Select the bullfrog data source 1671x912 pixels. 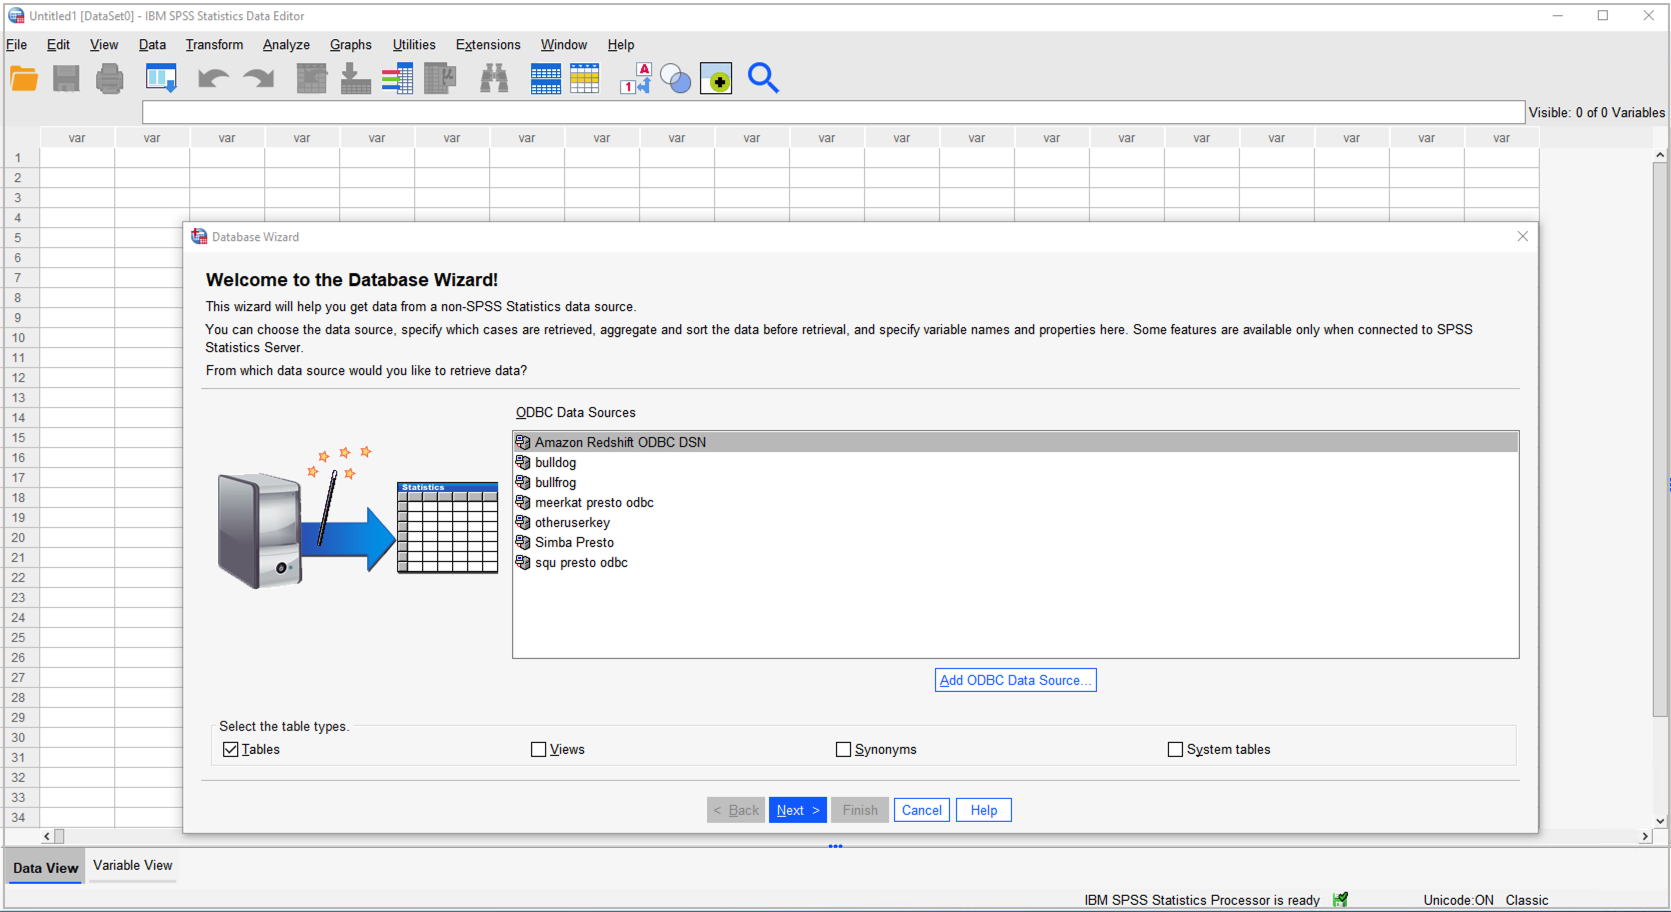click(x=1016, y=482)
